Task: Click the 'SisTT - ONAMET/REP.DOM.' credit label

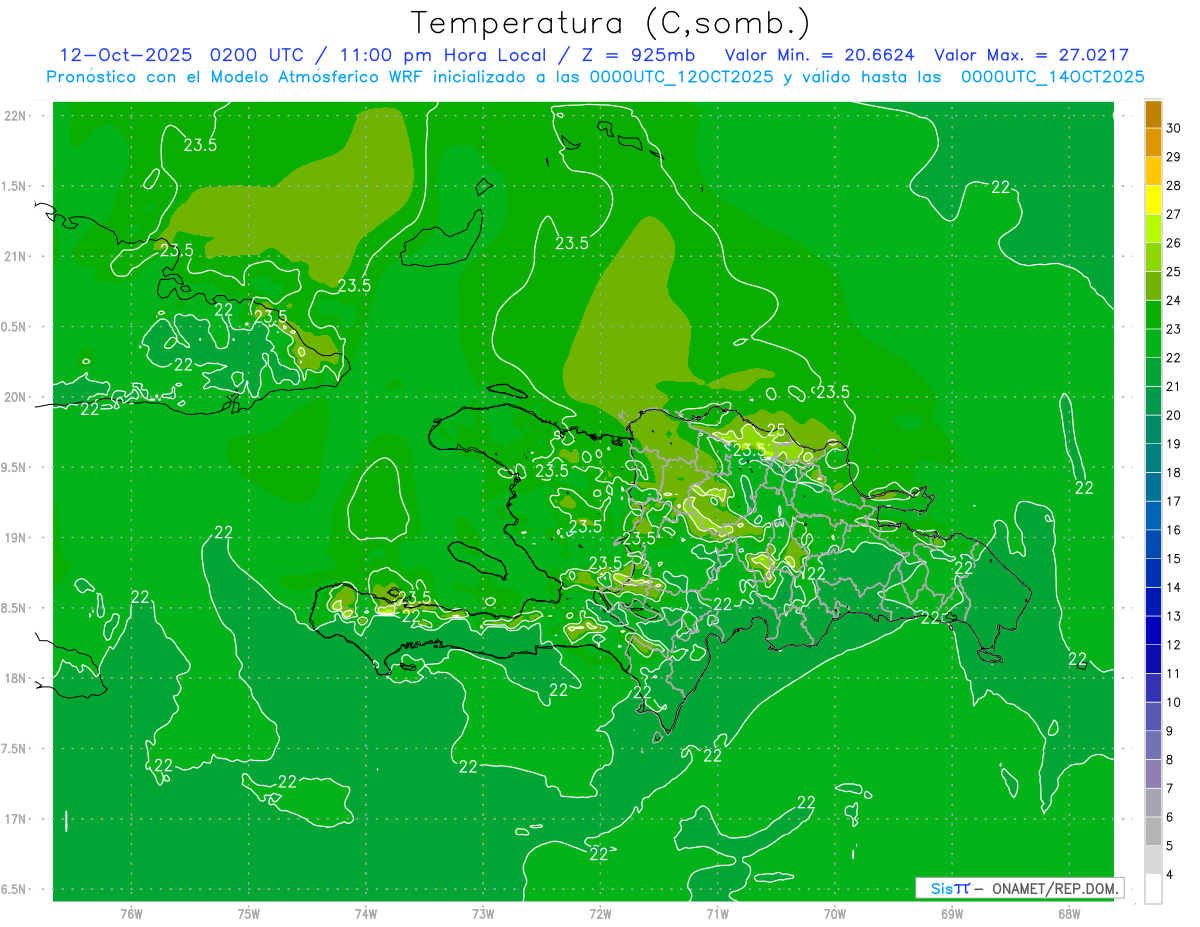Action: (1018, 888)
